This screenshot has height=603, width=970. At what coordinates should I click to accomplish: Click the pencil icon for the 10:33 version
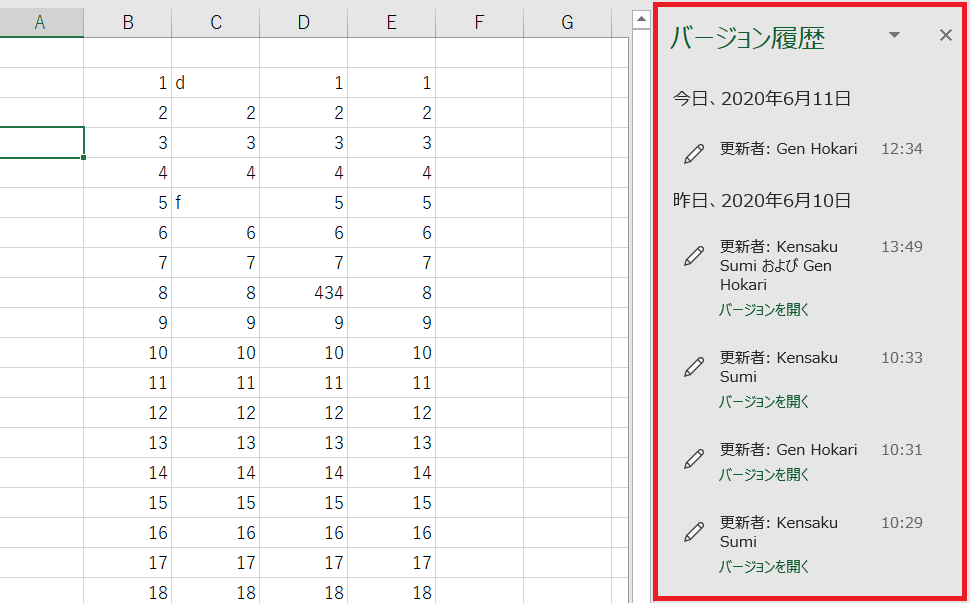693,366
